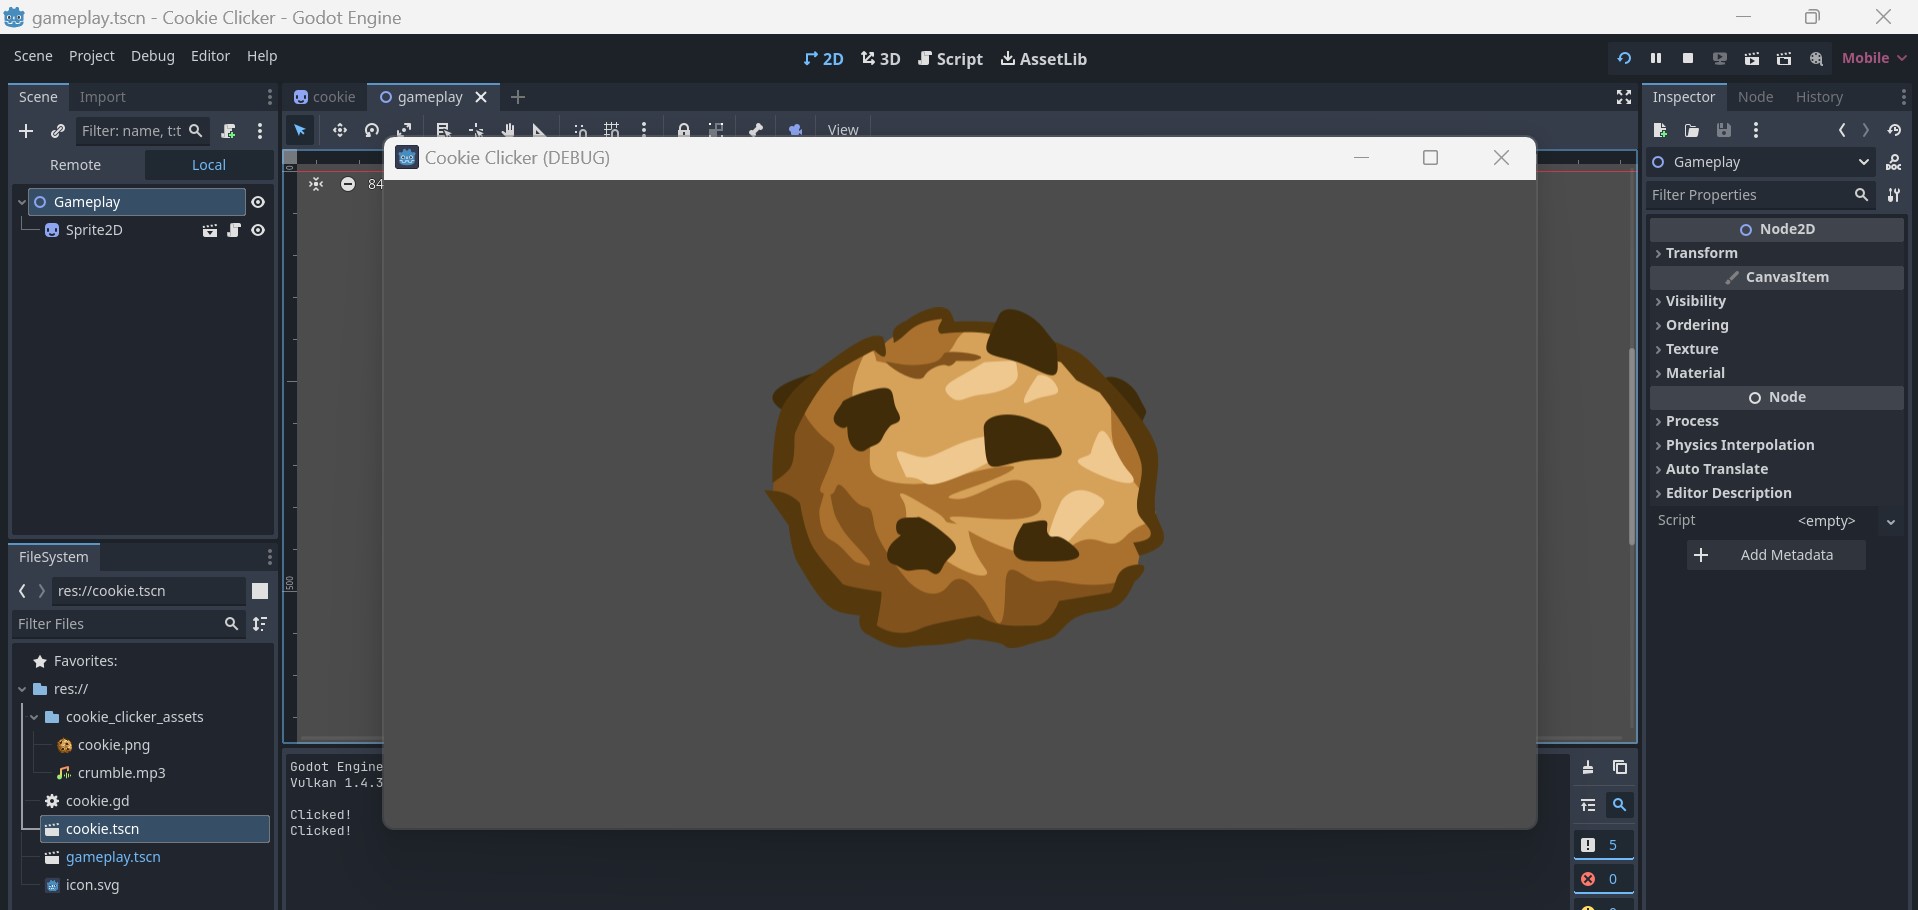The height and width of the screenshot is (910, 1918).
Task: Toggle error messages filter showing 0
Action: (x=1604, y=879)
